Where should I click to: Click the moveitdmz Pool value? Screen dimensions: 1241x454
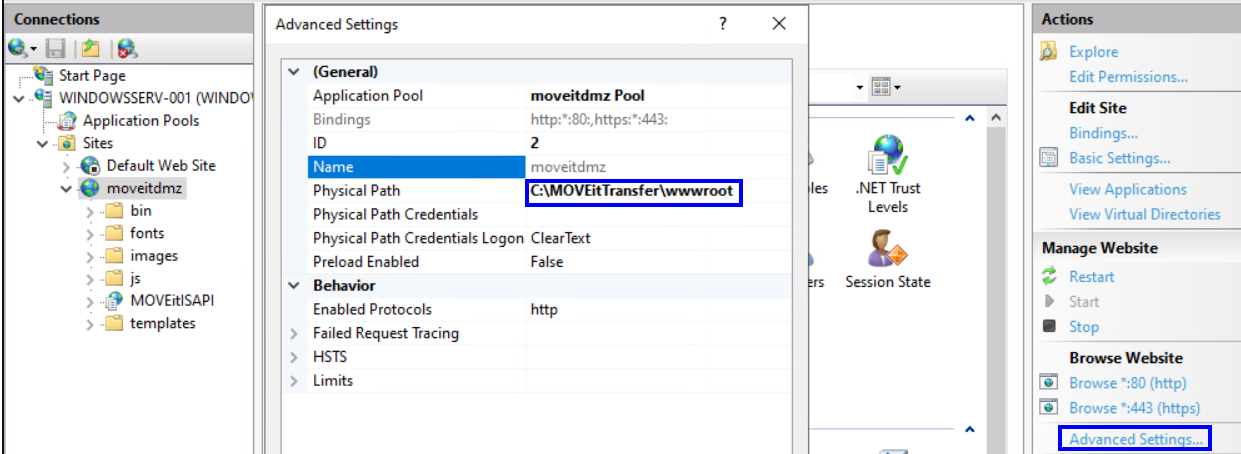point(587,96)
